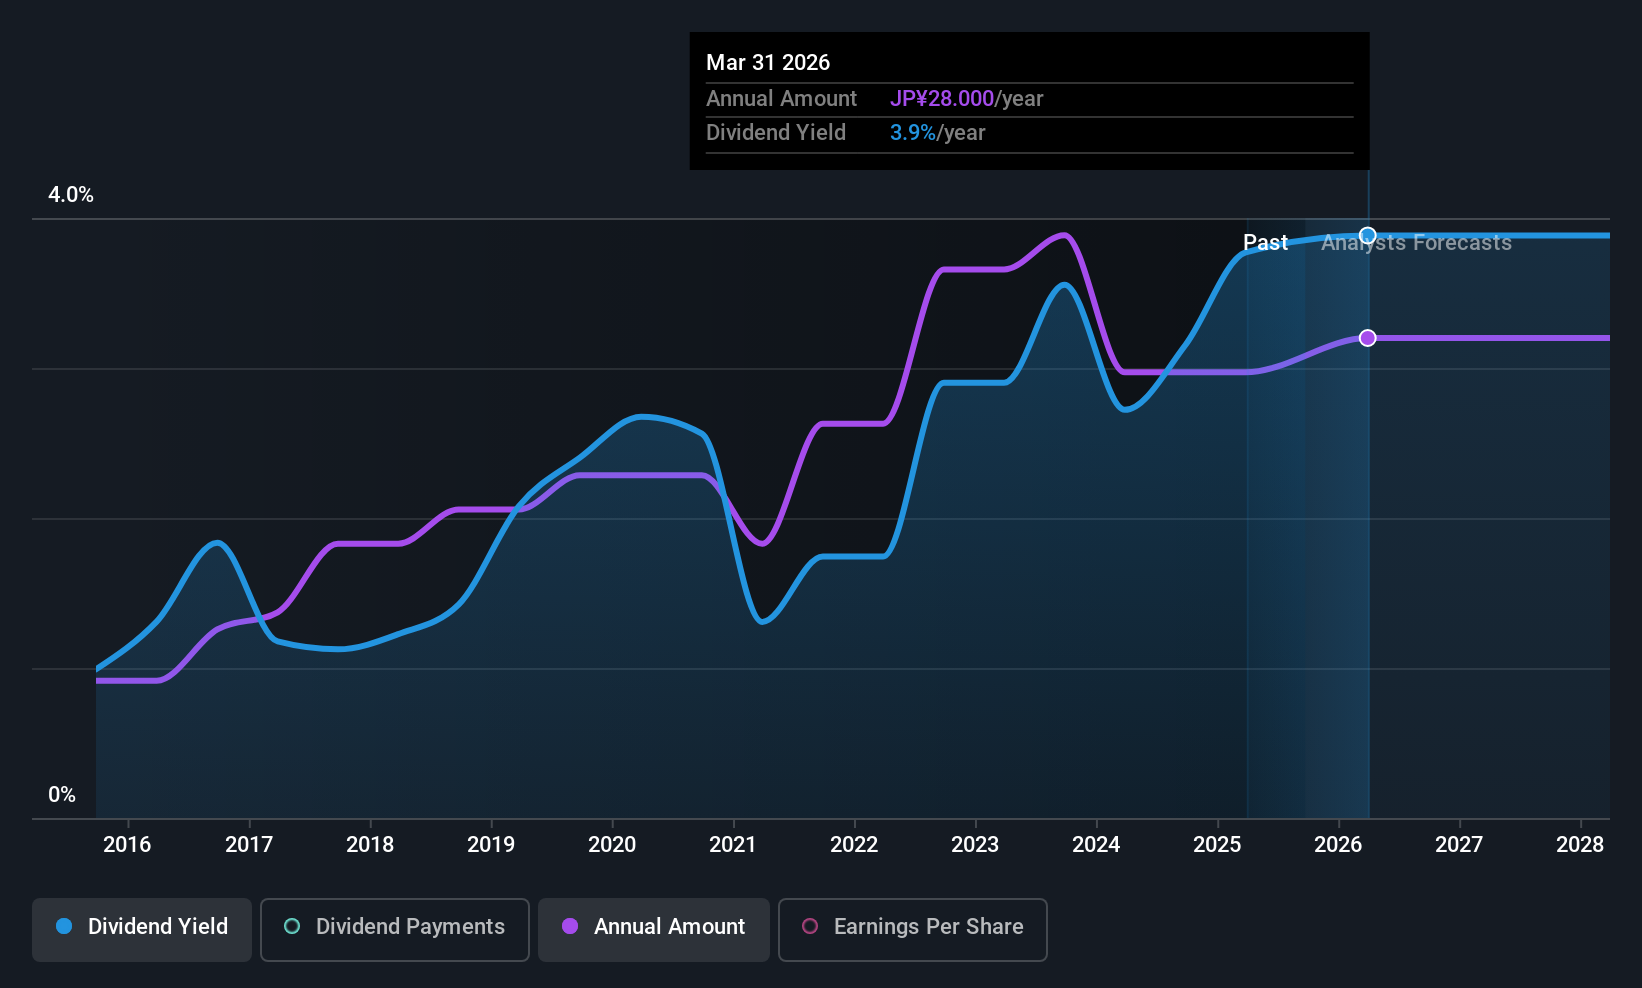Click the 2023 x-axis label
This screenshot has height=988, width=1642.
[x=975, y=845]
